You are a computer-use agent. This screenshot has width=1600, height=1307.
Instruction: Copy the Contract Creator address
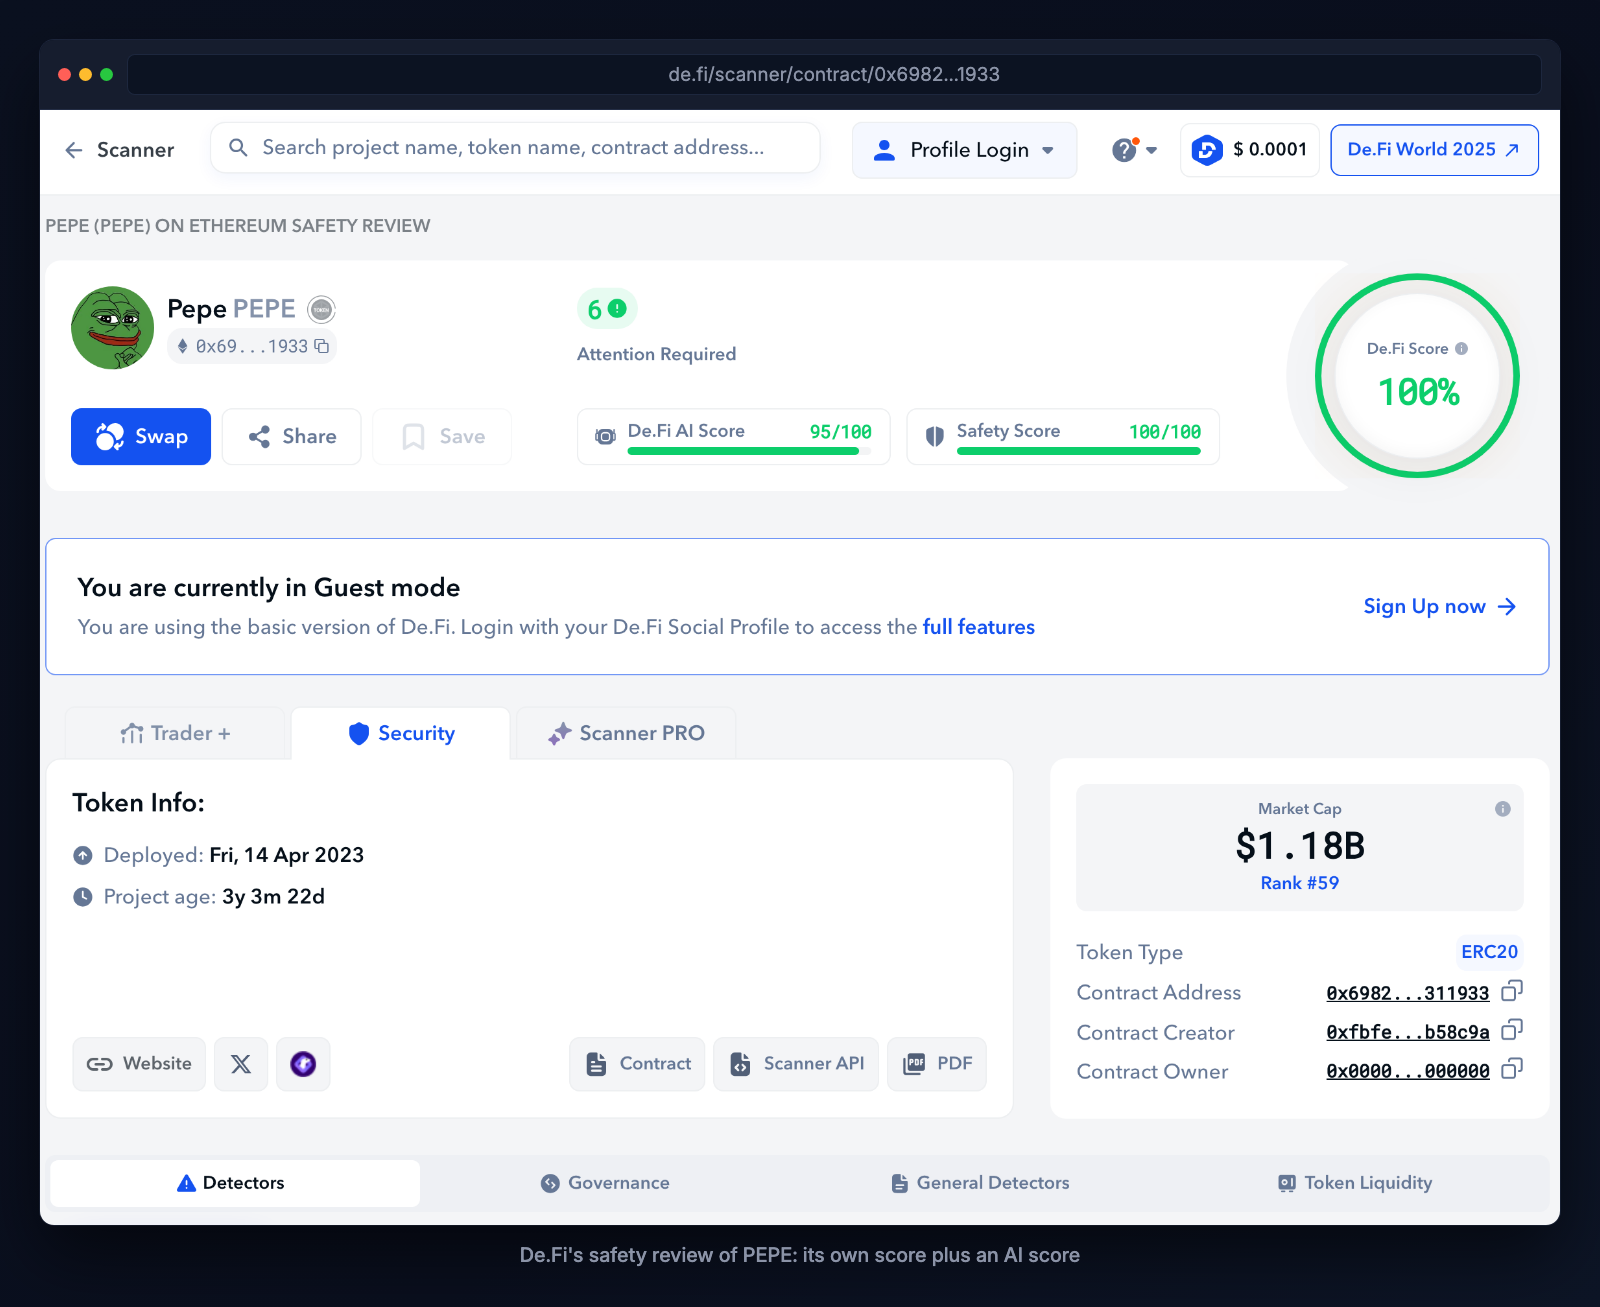(x=1512, y=1030)
